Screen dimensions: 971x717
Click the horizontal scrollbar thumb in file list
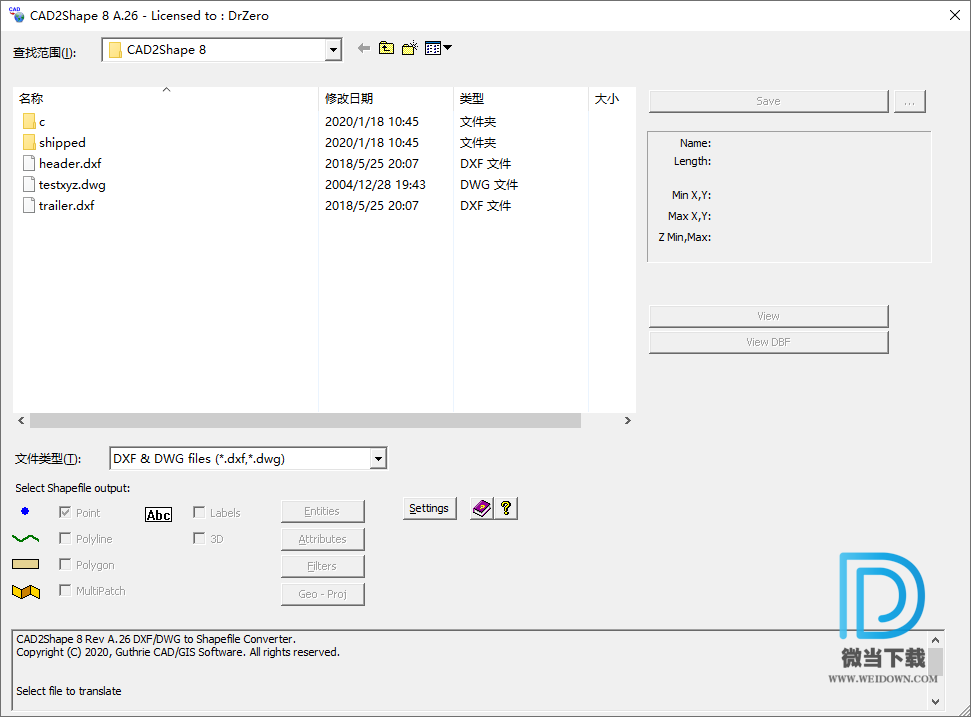(x=305, y=420)
